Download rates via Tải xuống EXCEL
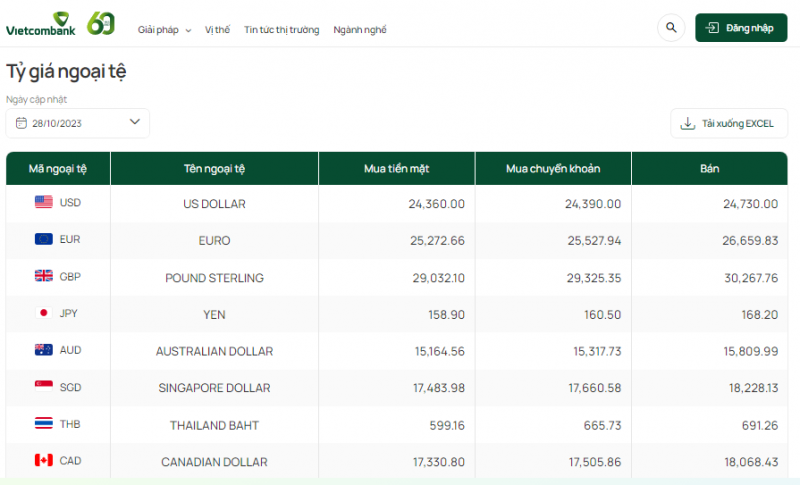Image resolution: width=800 pixels, height=485 pixels. click(728, 124)
